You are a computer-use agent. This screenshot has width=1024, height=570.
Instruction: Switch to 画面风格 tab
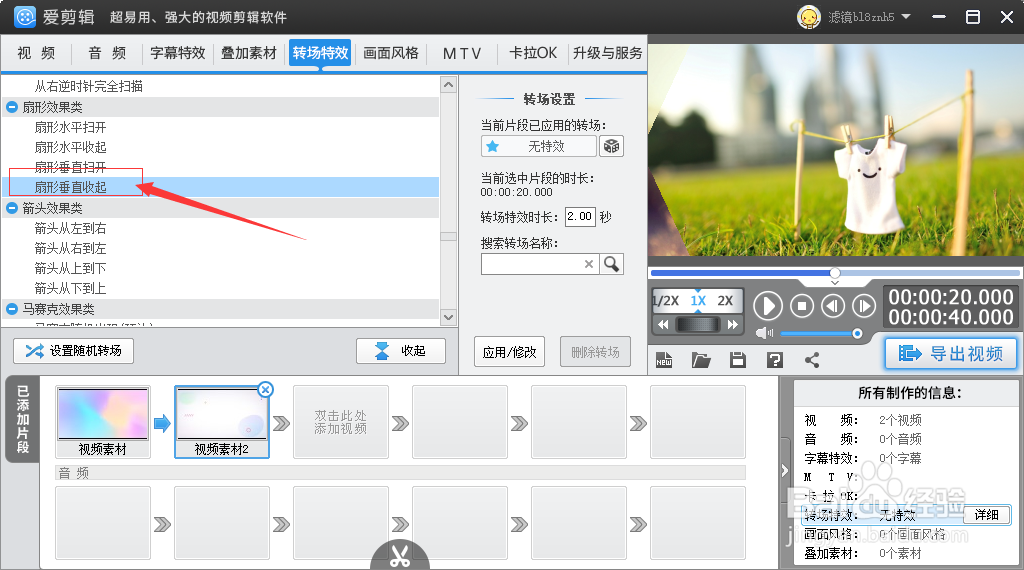tap(391, 53)
